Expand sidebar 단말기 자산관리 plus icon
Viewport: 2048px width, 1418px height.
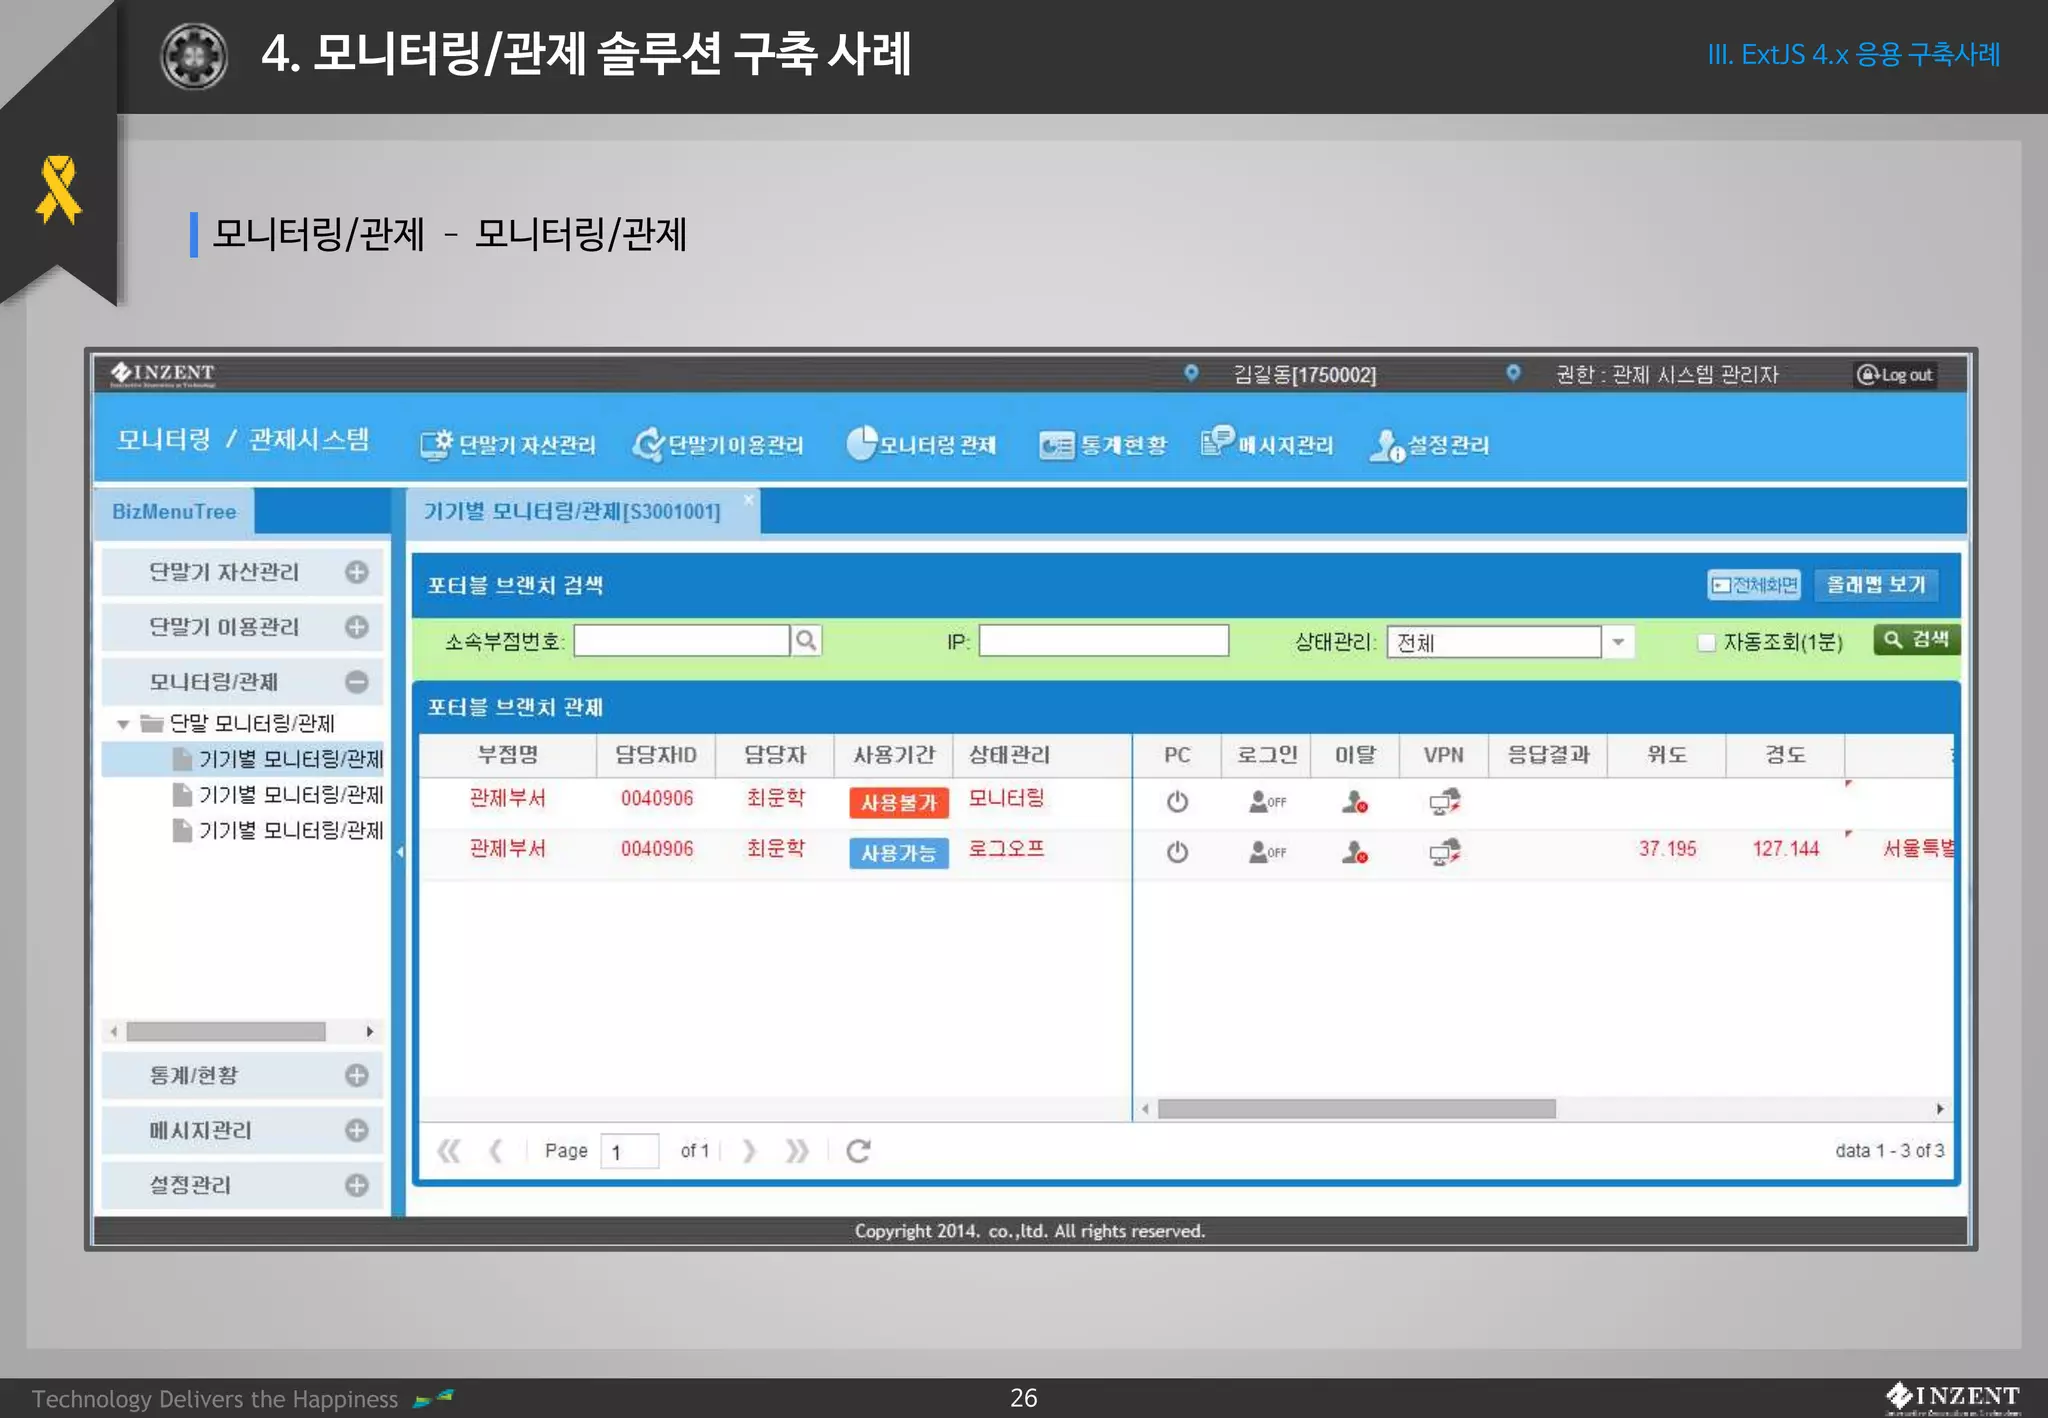tap(357, 572)
